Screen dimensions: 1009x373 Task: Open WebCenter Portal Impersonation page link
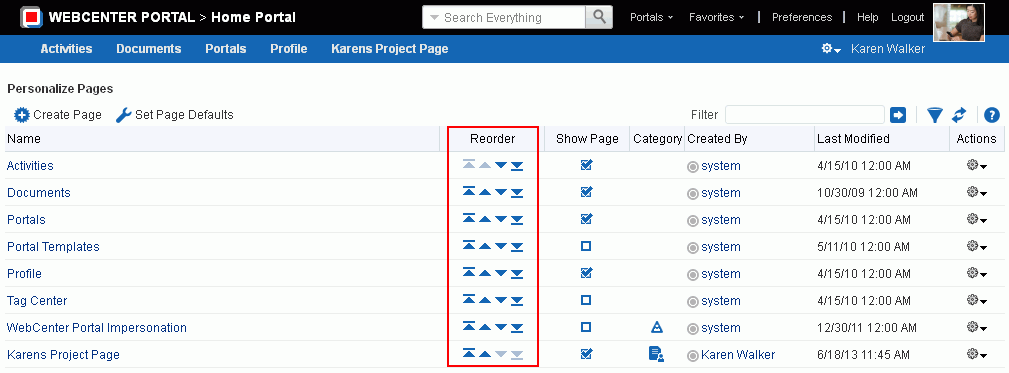pos(97,328)
